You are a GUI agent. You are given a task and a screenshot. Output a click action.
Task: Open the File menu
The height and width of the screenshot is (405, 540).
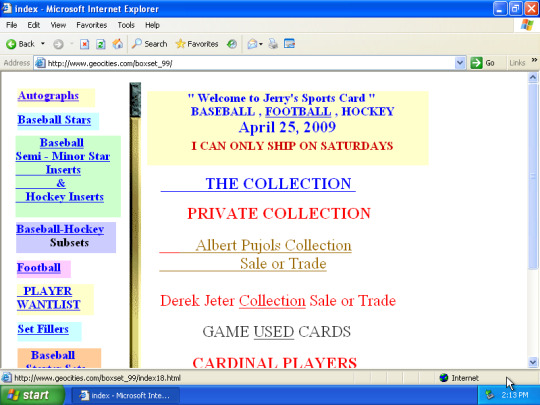point(11,25)
